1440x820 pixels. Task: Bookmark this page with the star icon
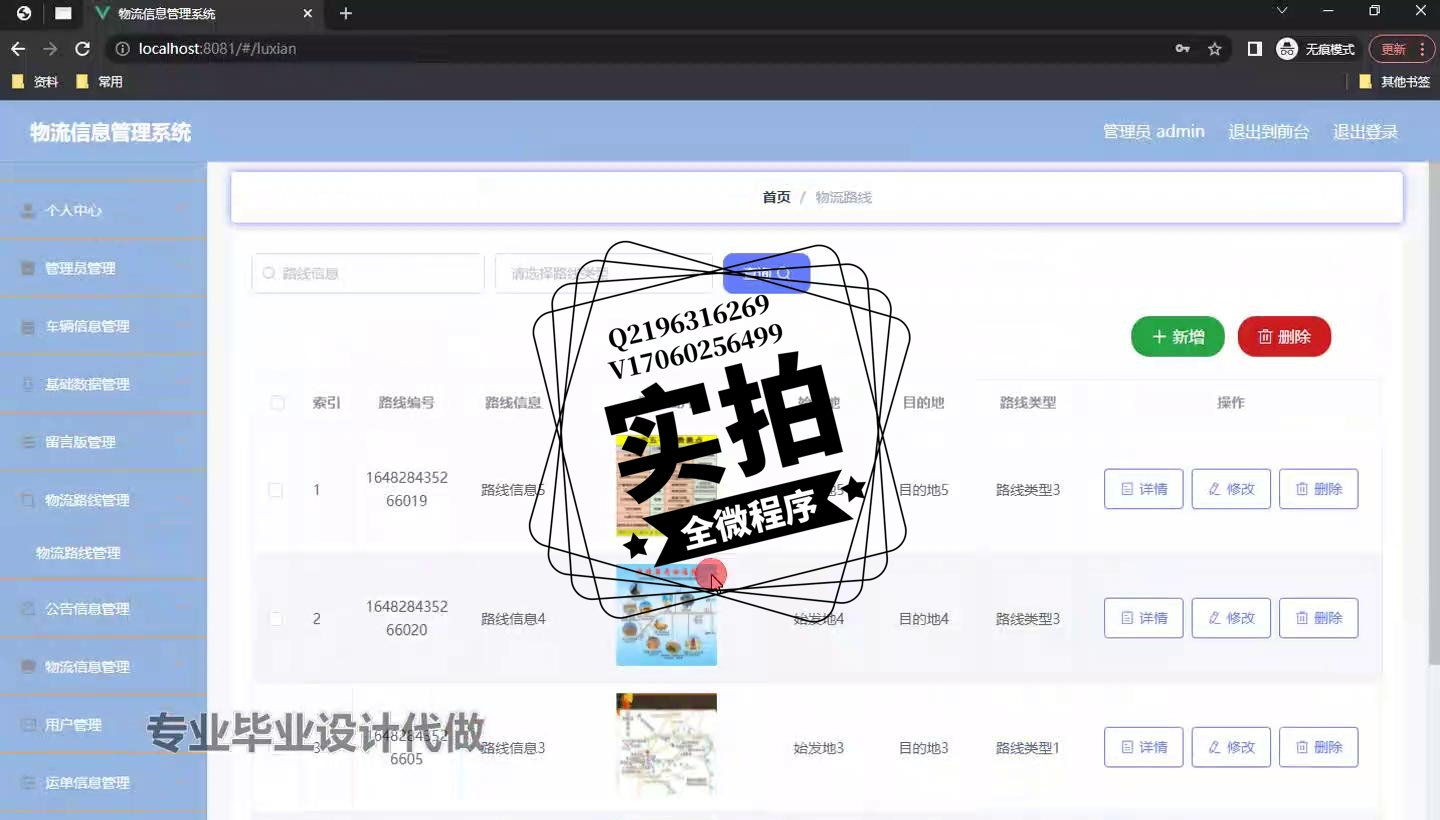(1215, 49)
